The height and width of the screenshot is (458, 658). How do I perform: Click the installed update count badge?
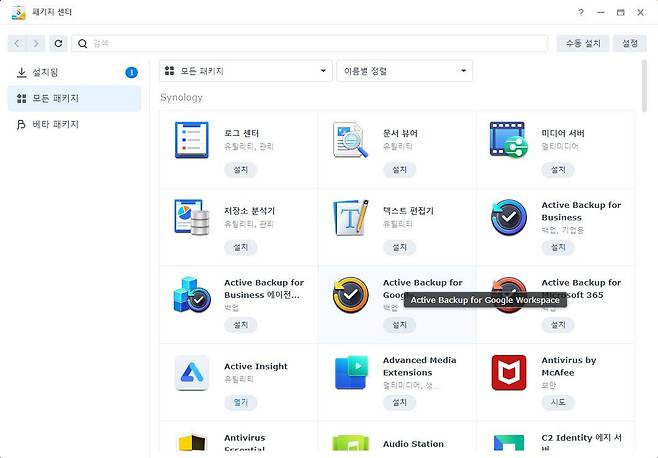click(131, 73)
